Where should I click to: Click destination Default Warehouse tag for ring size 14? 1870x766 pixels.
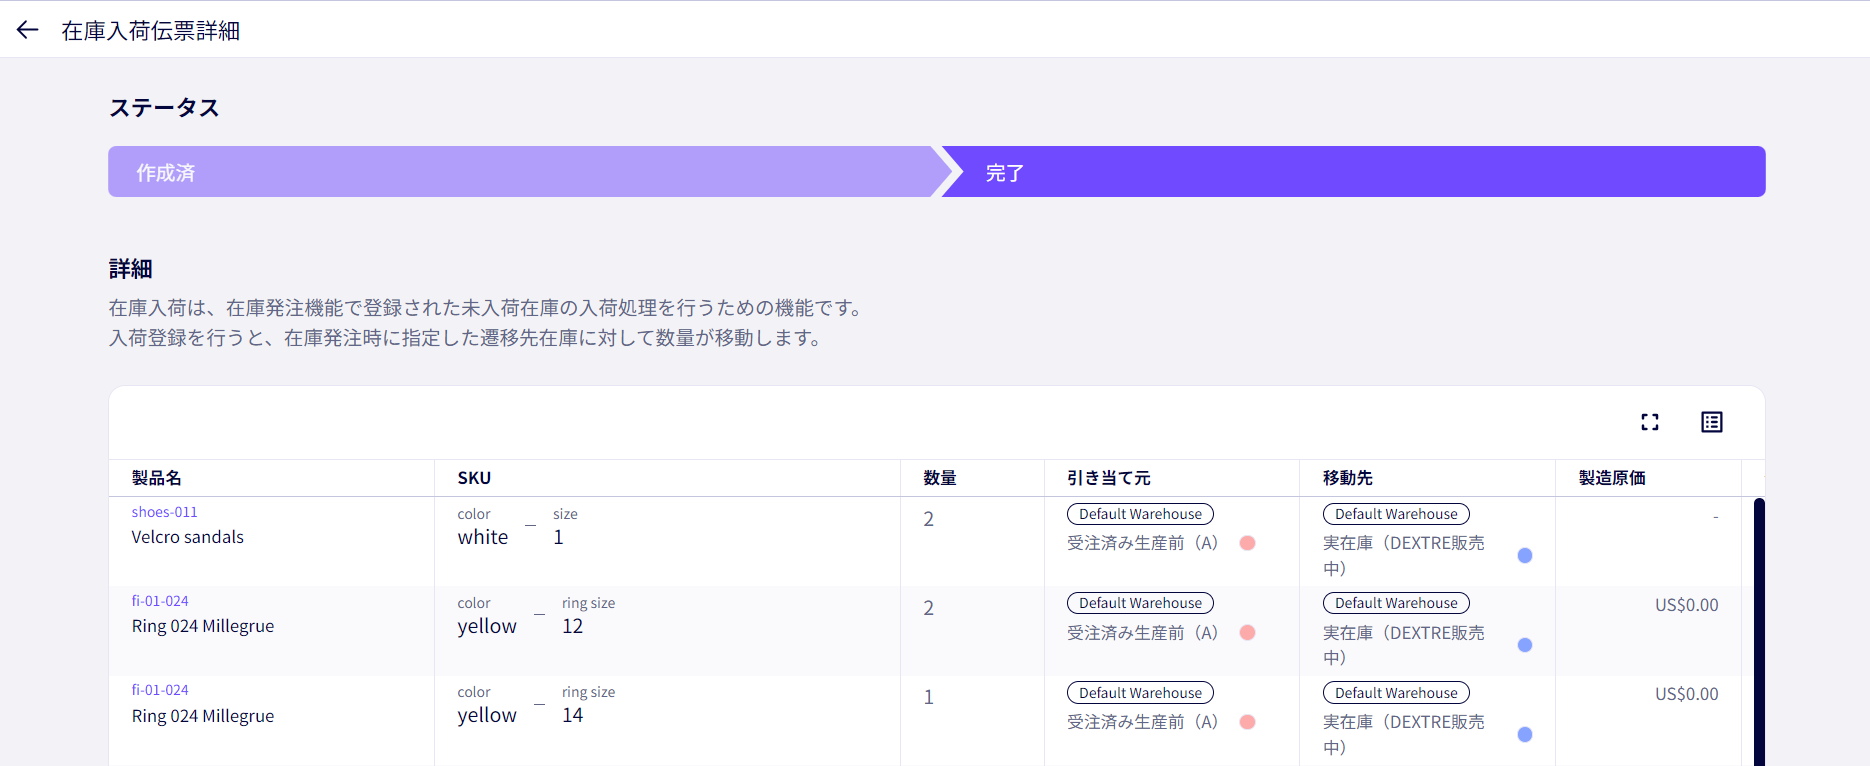(1396, 693)
